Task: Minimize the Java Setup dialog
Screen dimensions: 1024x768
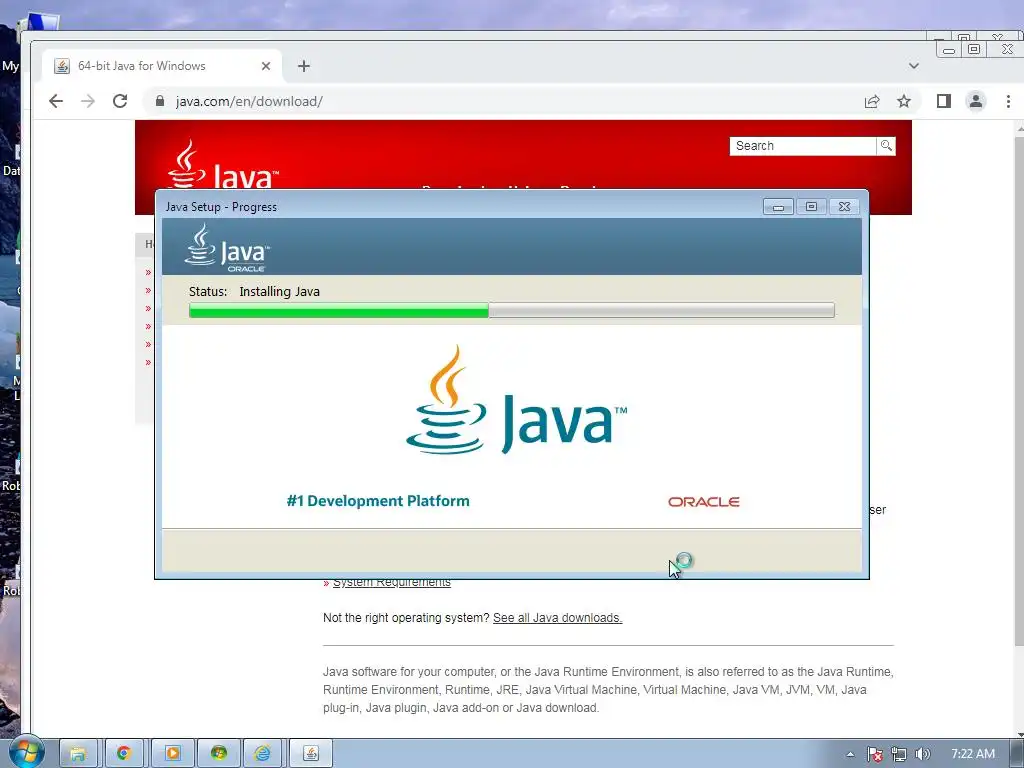Action: point(778,207)
